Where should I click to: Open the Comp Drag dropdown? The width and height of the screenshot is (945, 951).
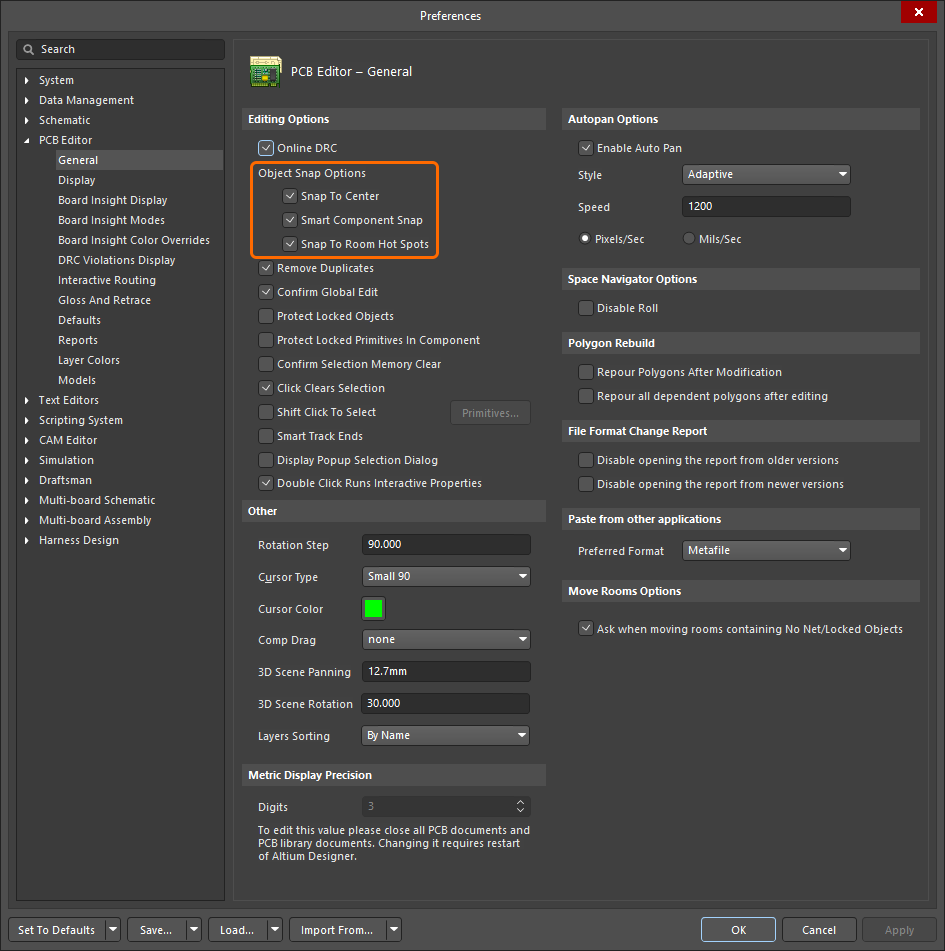click(x=446, y=639)
